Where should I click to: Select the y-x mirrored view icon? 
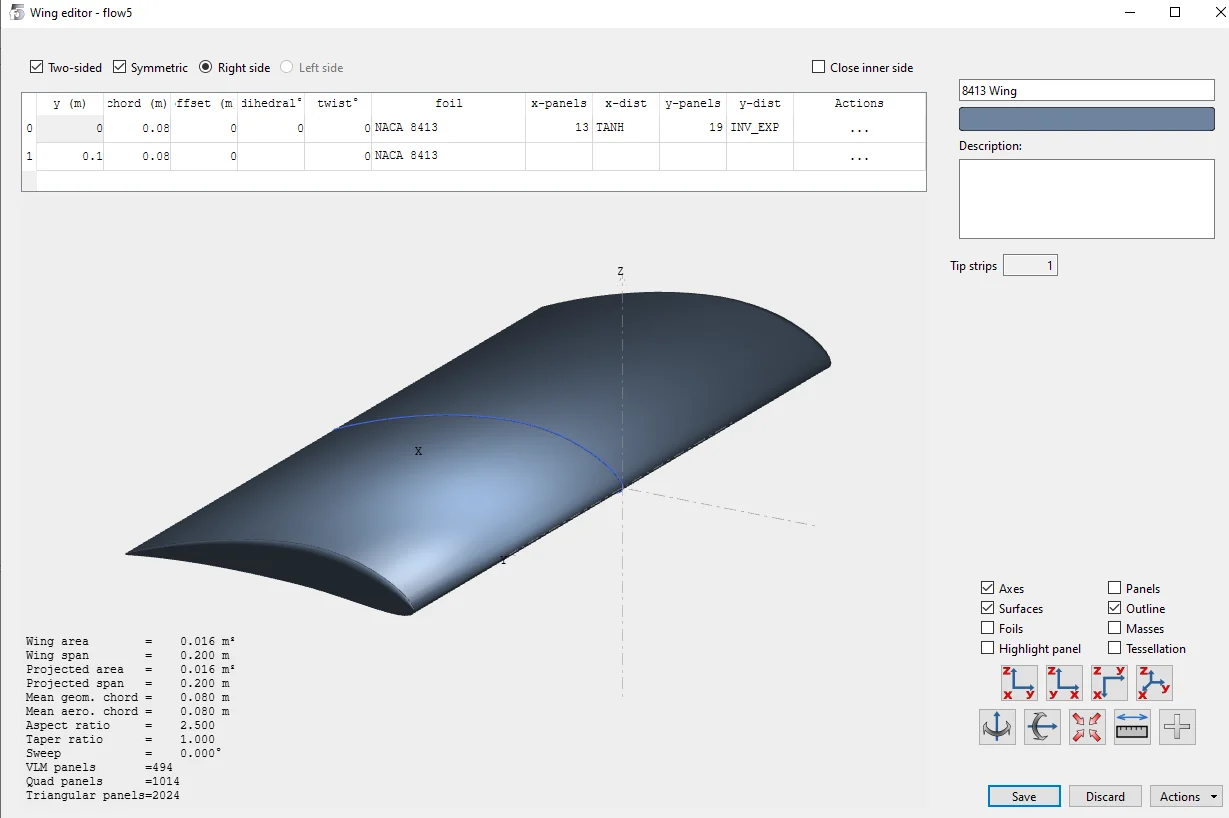point(1064,683)
